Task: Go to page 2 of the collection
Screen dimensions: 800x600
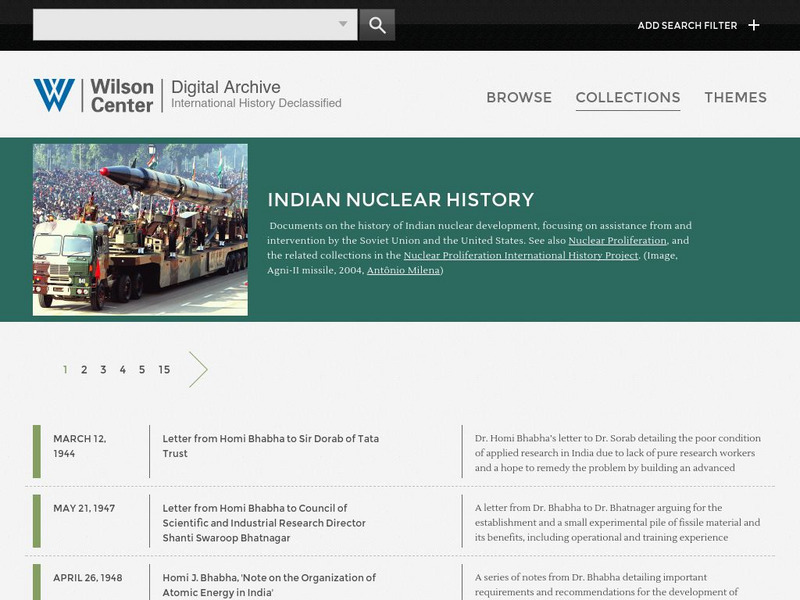Action: 84,368
